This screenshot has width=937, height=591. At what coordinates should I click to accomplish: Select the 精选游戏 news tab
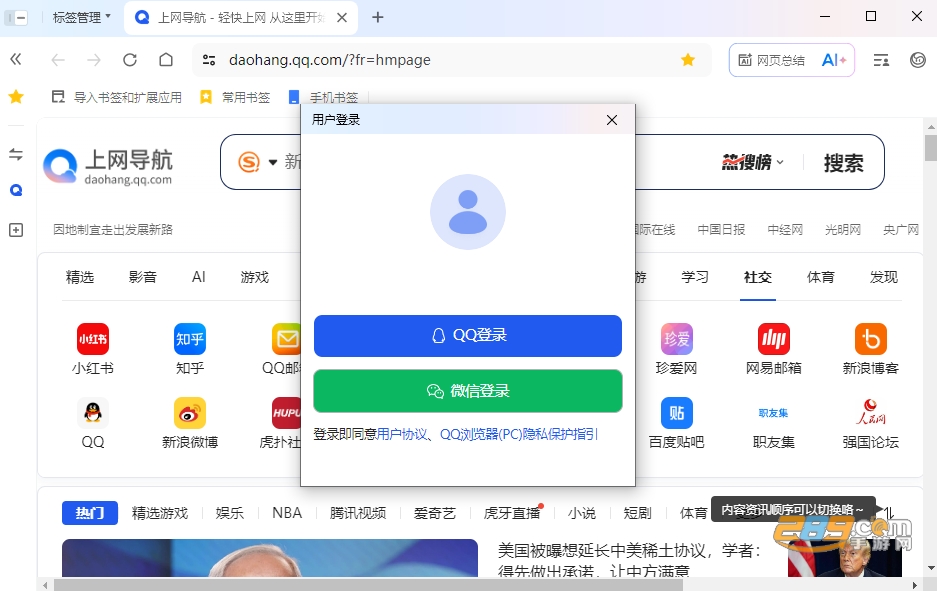(160, 513)
